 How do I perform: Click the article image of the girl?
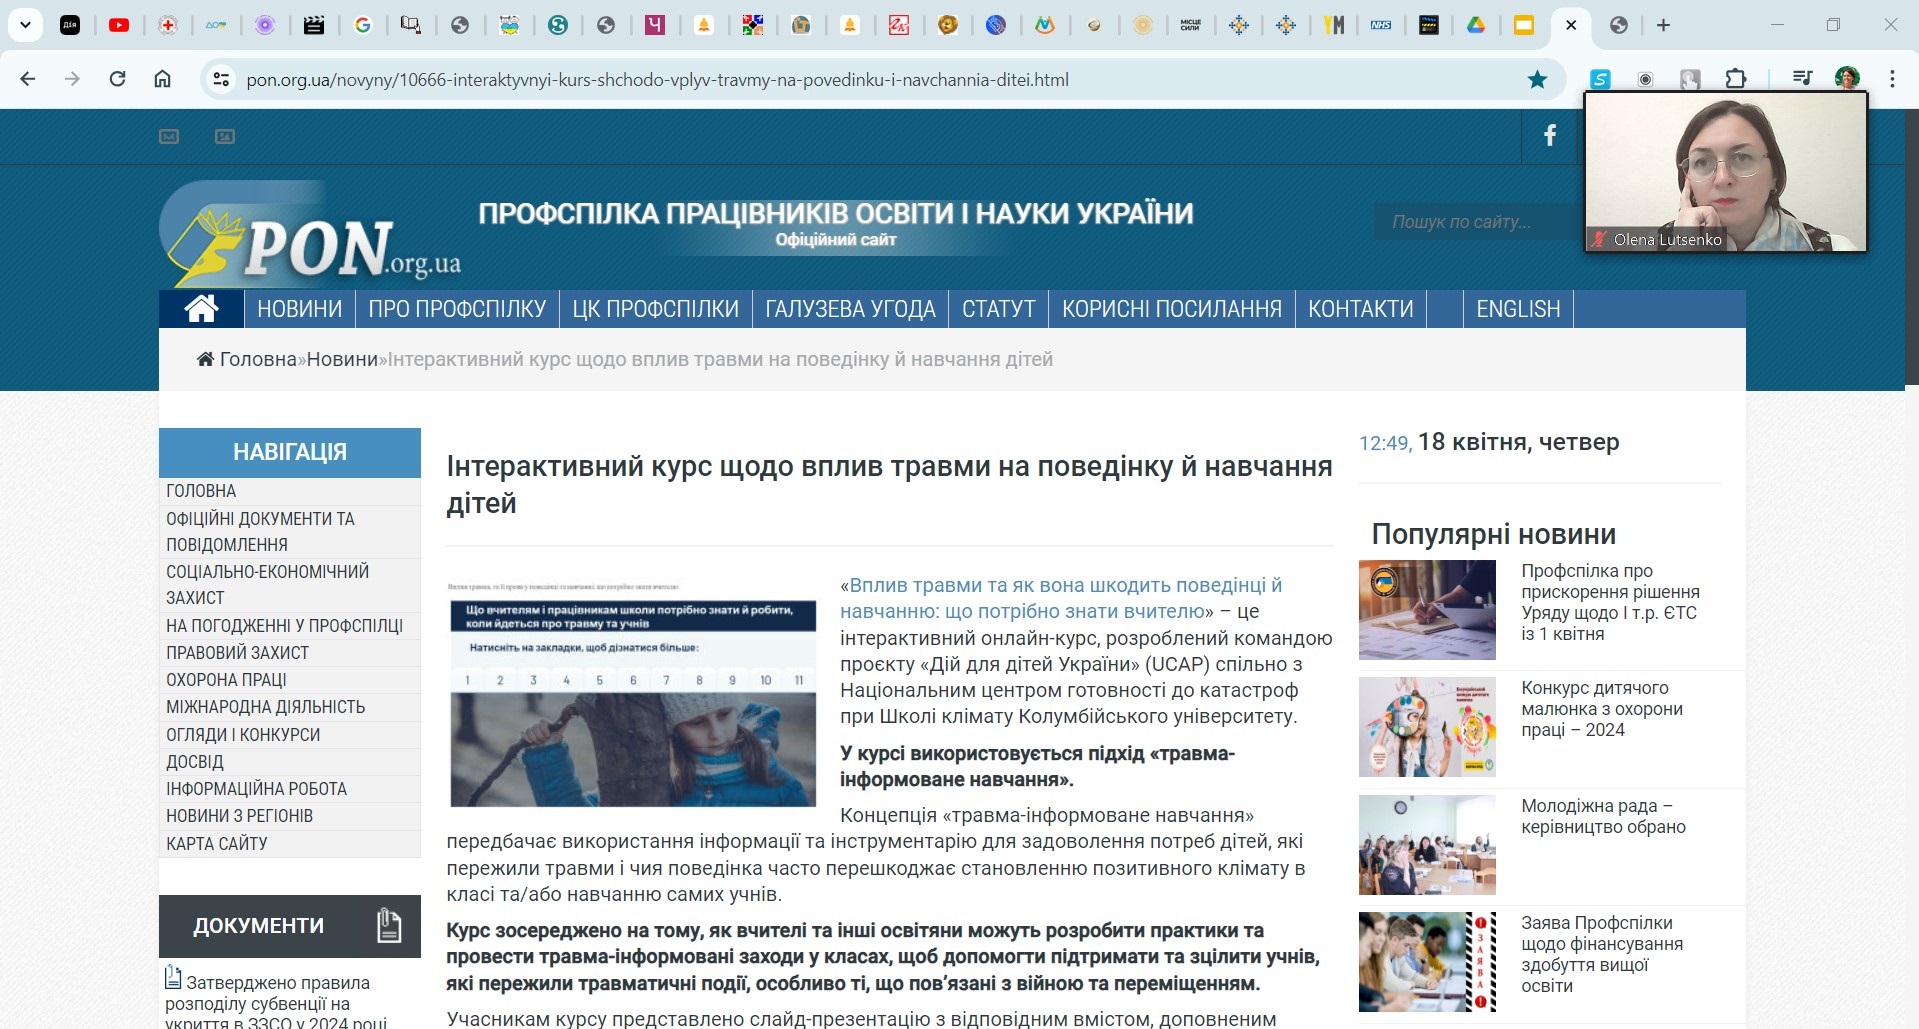pos(633,692)
